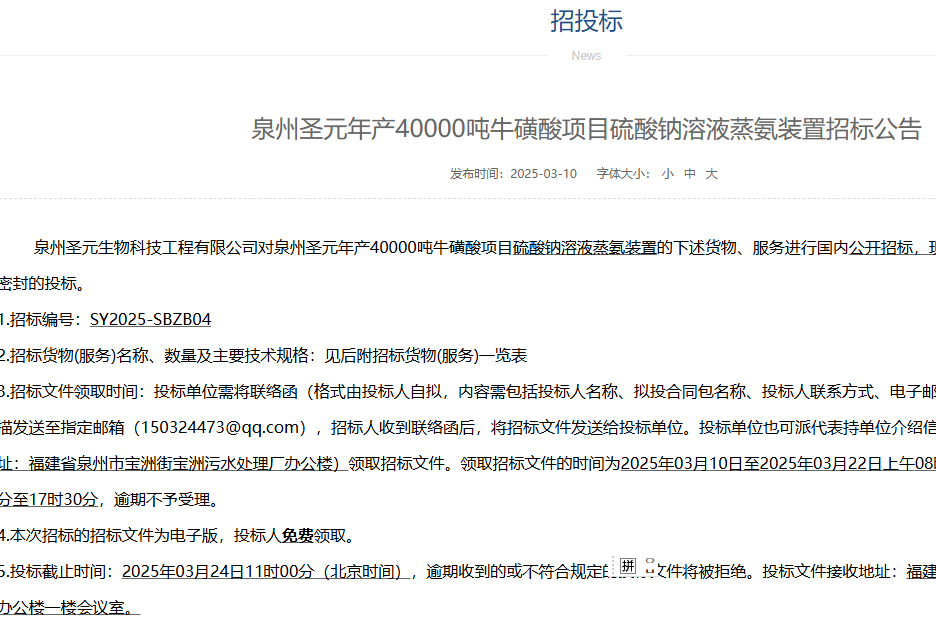Click the announcement title 泉州圣元年产40000吨牛磺酸项目
The width and height of the screenshot is (936, 631).
[x=587, y=129]
